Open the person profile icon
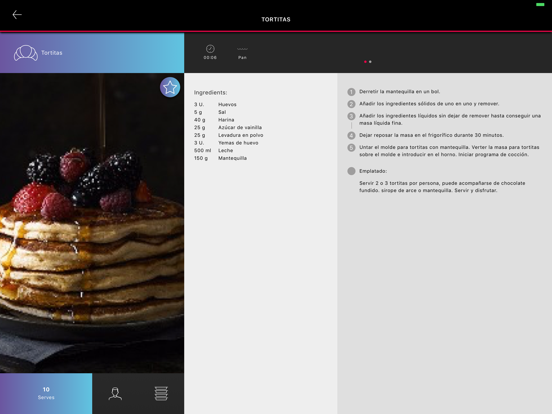The height and width of the screenshot is (414, 552). point(115,394)
